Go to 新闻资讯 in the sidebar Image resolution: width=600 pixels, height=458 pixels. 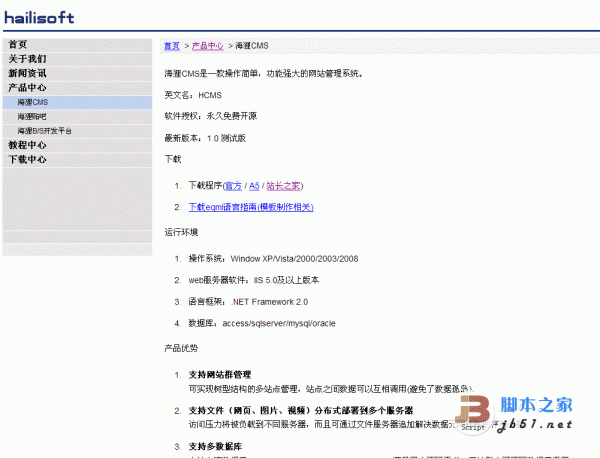[x=77, y=73]
